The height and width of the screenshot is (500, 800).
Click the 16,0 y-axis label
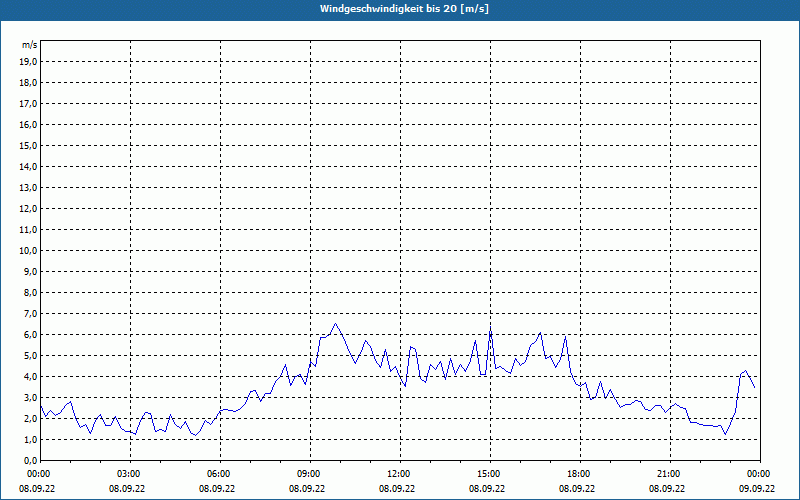[x=28, y=124]
